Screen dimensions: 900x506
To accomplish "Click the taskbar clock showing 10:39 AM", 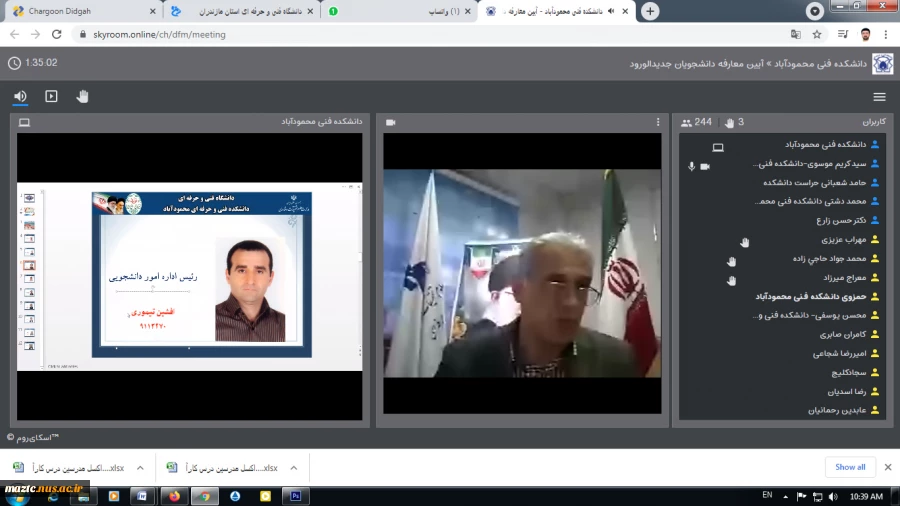I will pyautogui.click(x=866, y=496).
